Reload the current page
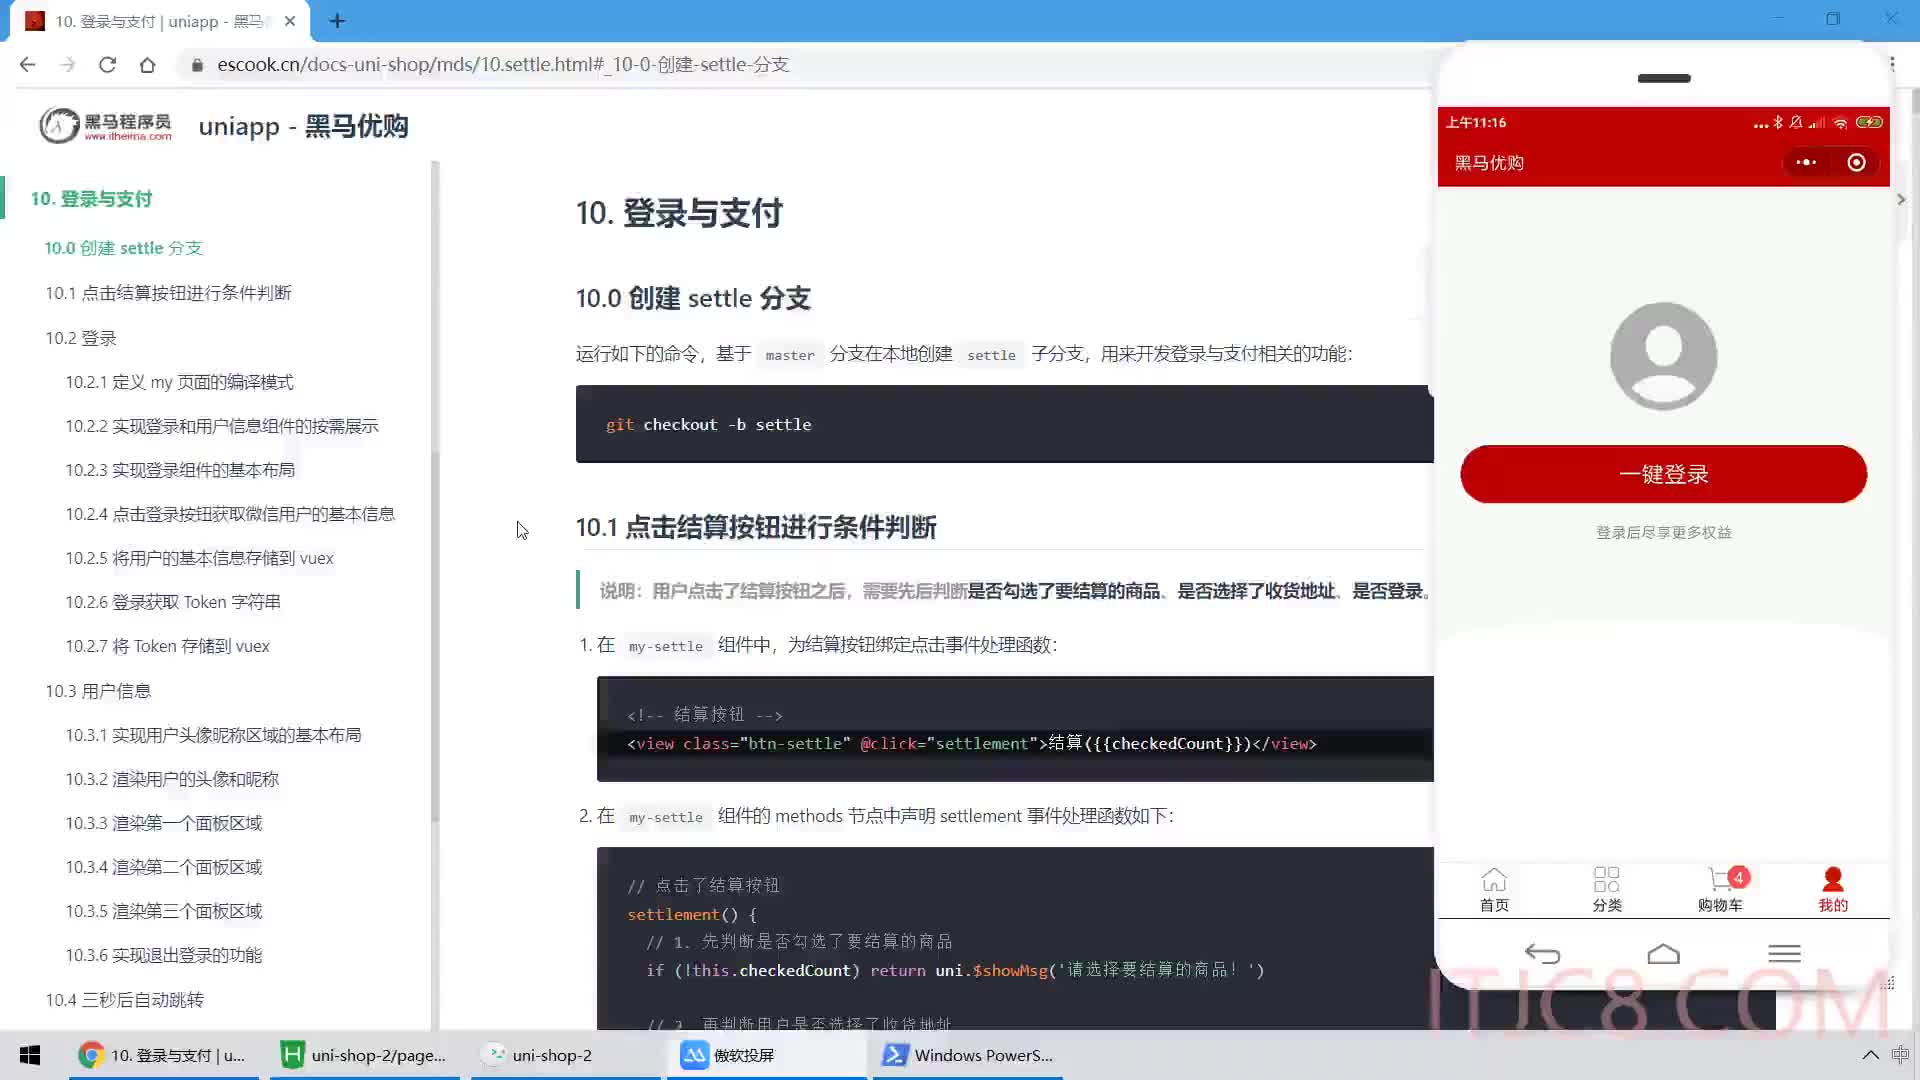 pos(107,65)
